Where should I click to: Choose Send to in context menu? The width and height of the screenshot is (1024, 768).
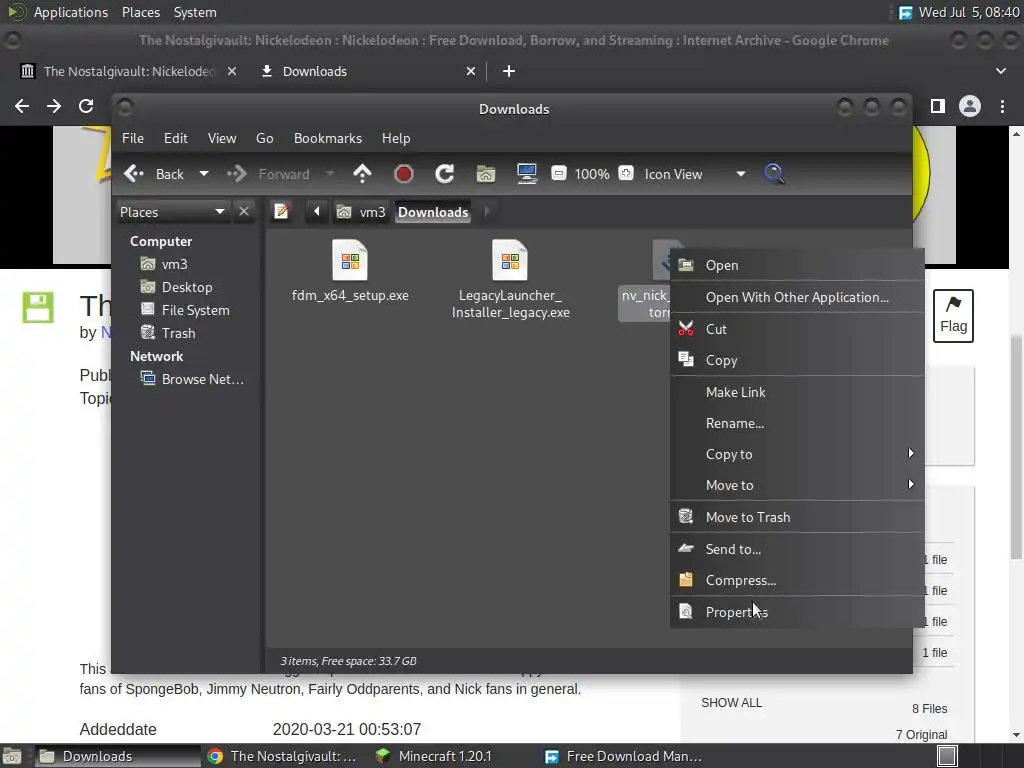pos(797,549)
